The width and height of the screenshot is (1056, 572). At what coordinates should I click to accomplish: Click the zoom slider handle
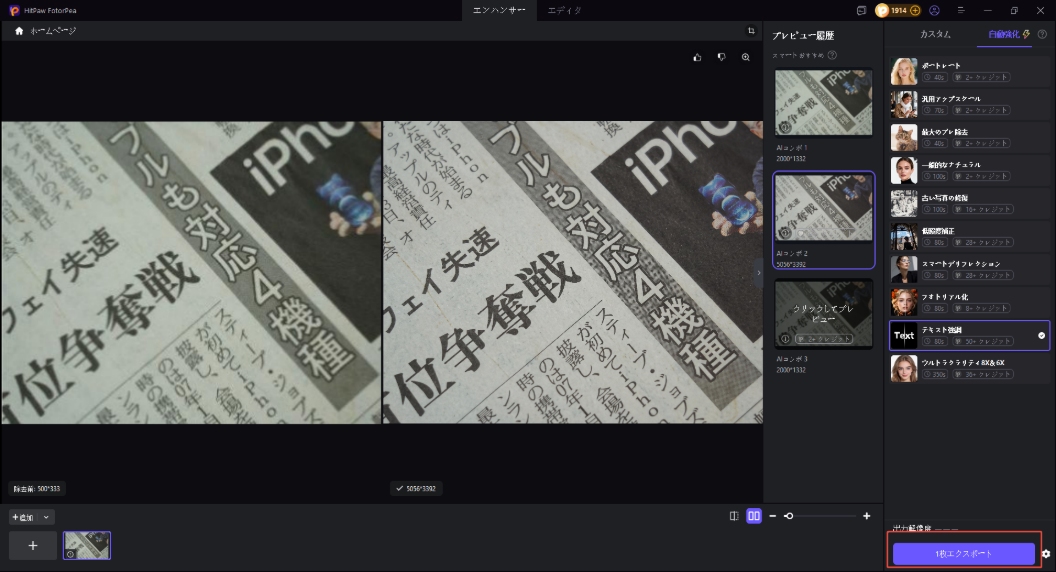pos(789,516)
